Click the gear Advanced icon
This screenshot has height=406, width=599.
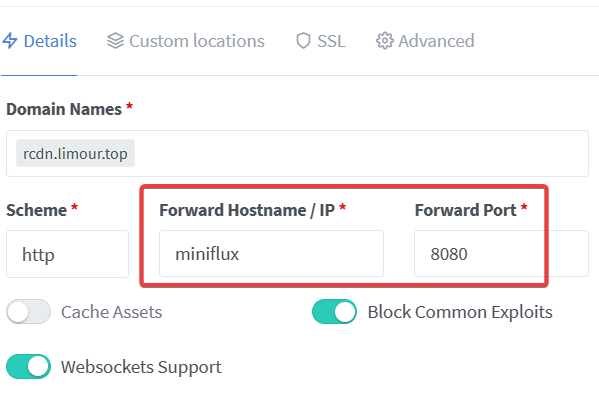[385, 41]
